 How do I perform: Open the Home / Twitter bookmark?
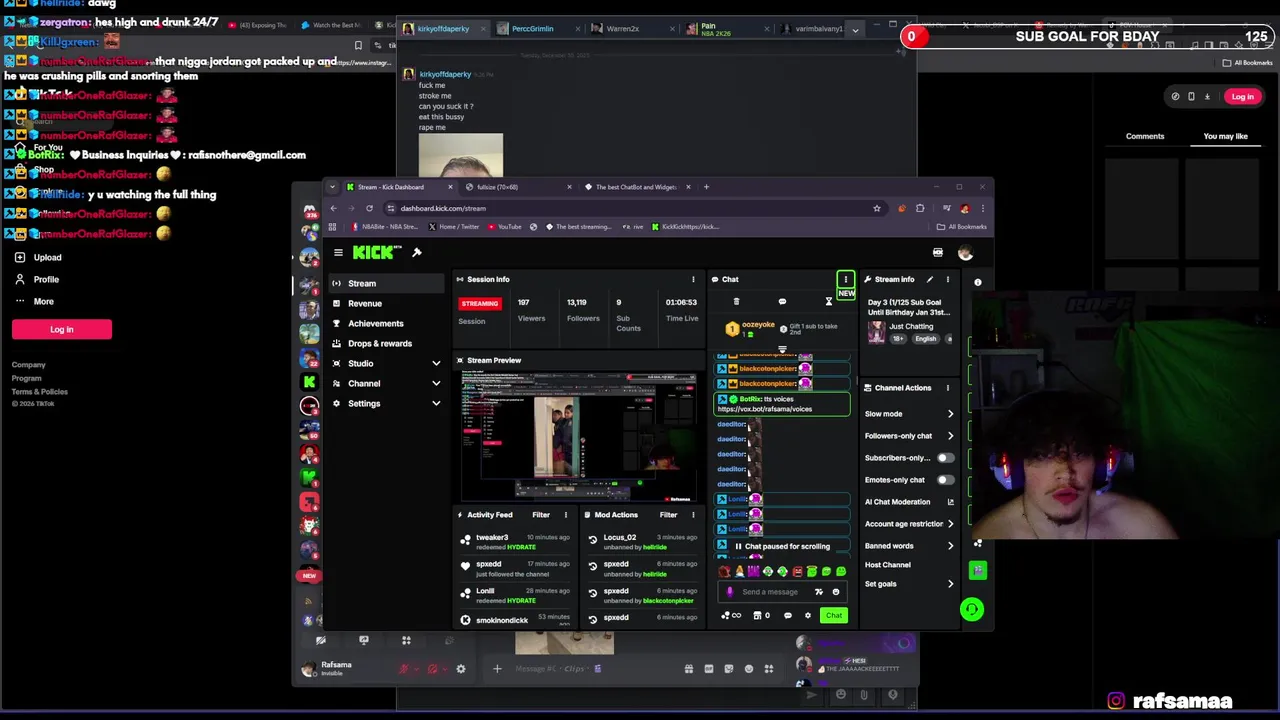454,227
